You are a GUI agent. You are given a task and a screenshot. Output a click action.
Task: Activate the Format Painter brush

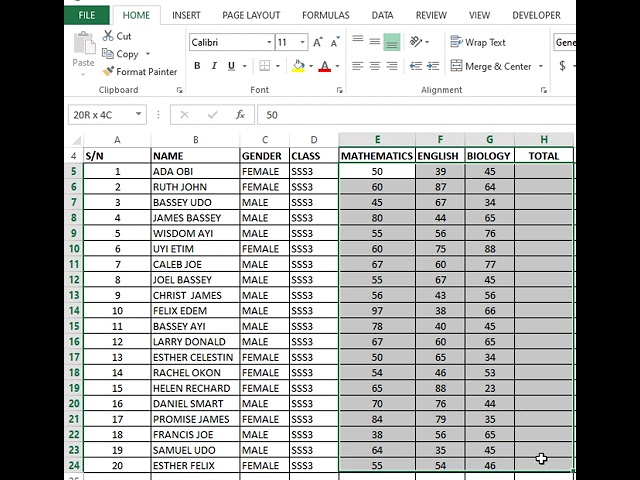tap(139, 72)
